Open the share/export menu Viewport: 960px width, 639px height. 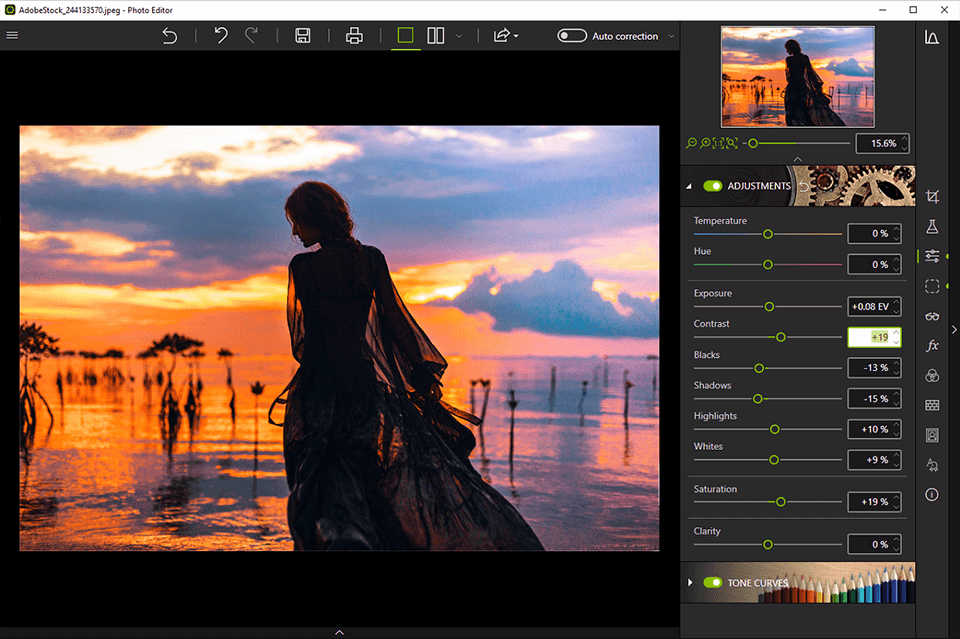point(505,36)
